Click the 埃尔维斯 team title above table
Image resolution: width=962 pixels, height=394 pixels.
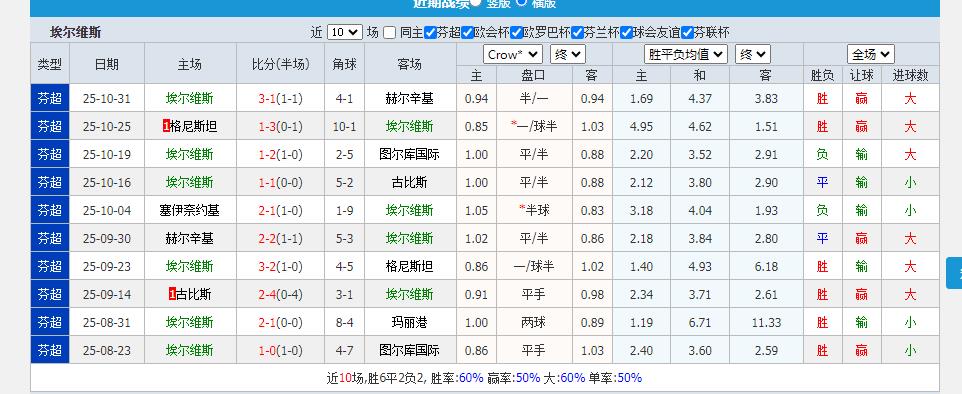(75, 33)
